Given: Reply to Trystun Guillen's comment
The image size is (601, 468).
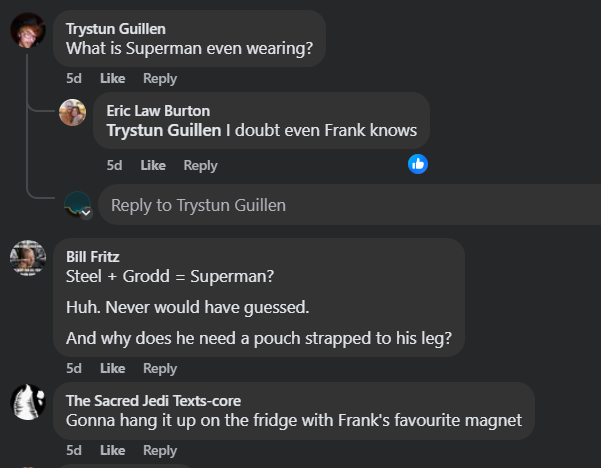Looking at the screenshot, I should [159, 78].
